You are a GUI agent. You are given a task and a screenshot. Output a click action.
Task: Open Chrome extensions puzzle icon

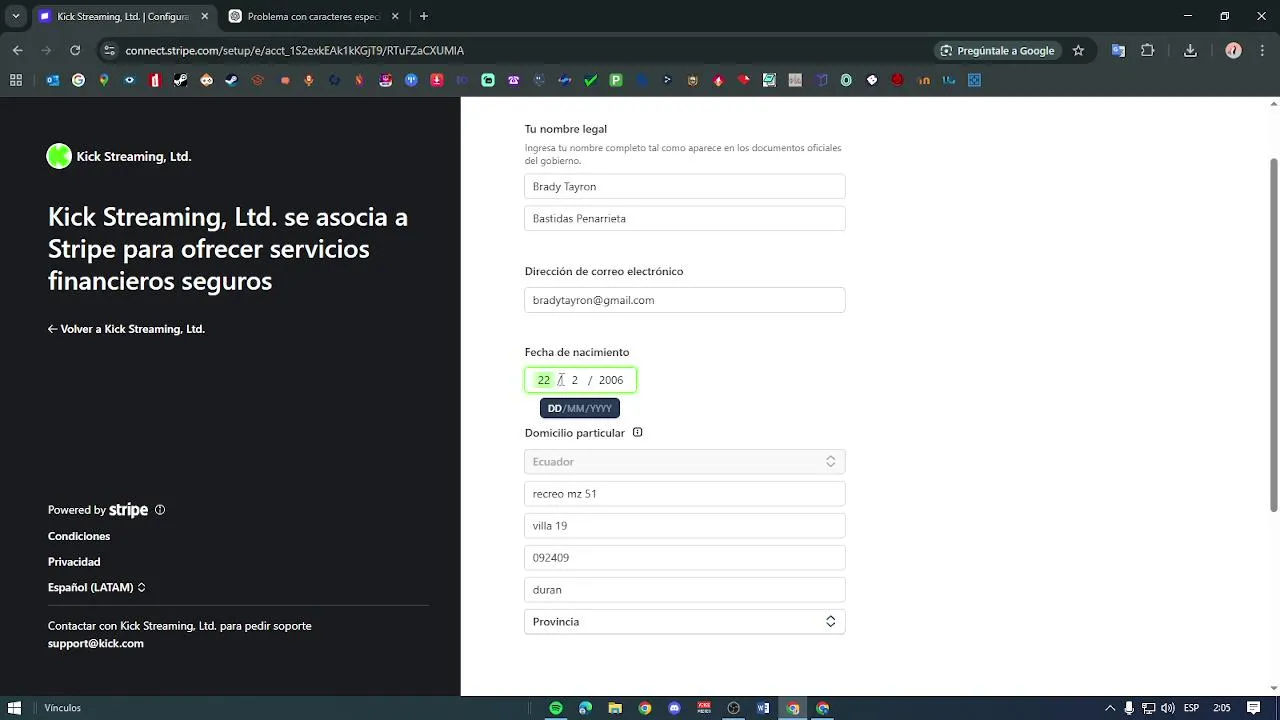(x=1147, y=50)
